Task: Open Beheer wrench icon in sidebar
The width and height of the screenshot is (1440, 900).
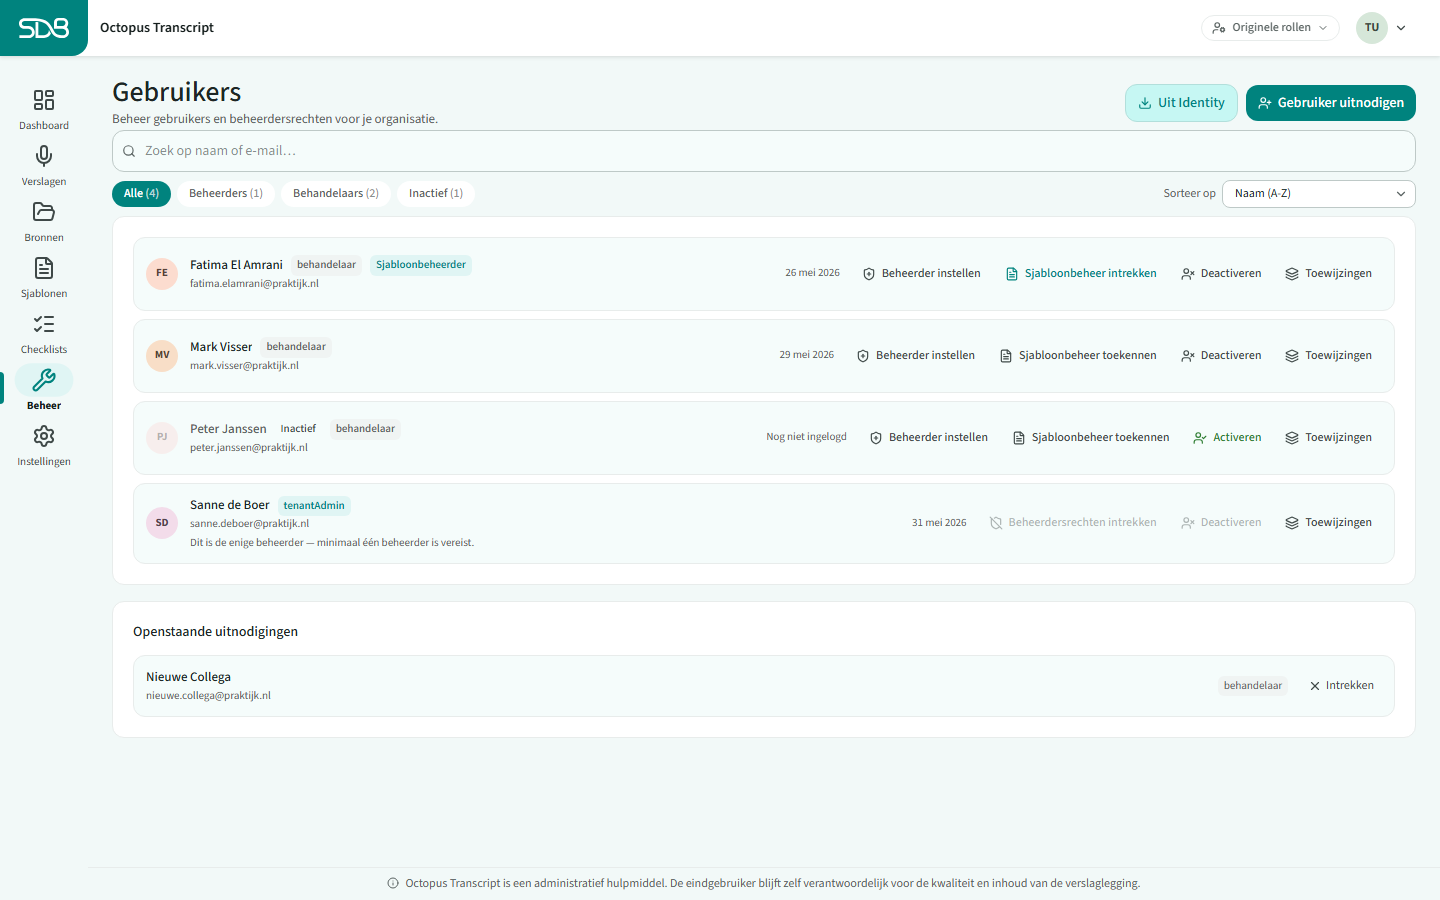Action: 44,380
